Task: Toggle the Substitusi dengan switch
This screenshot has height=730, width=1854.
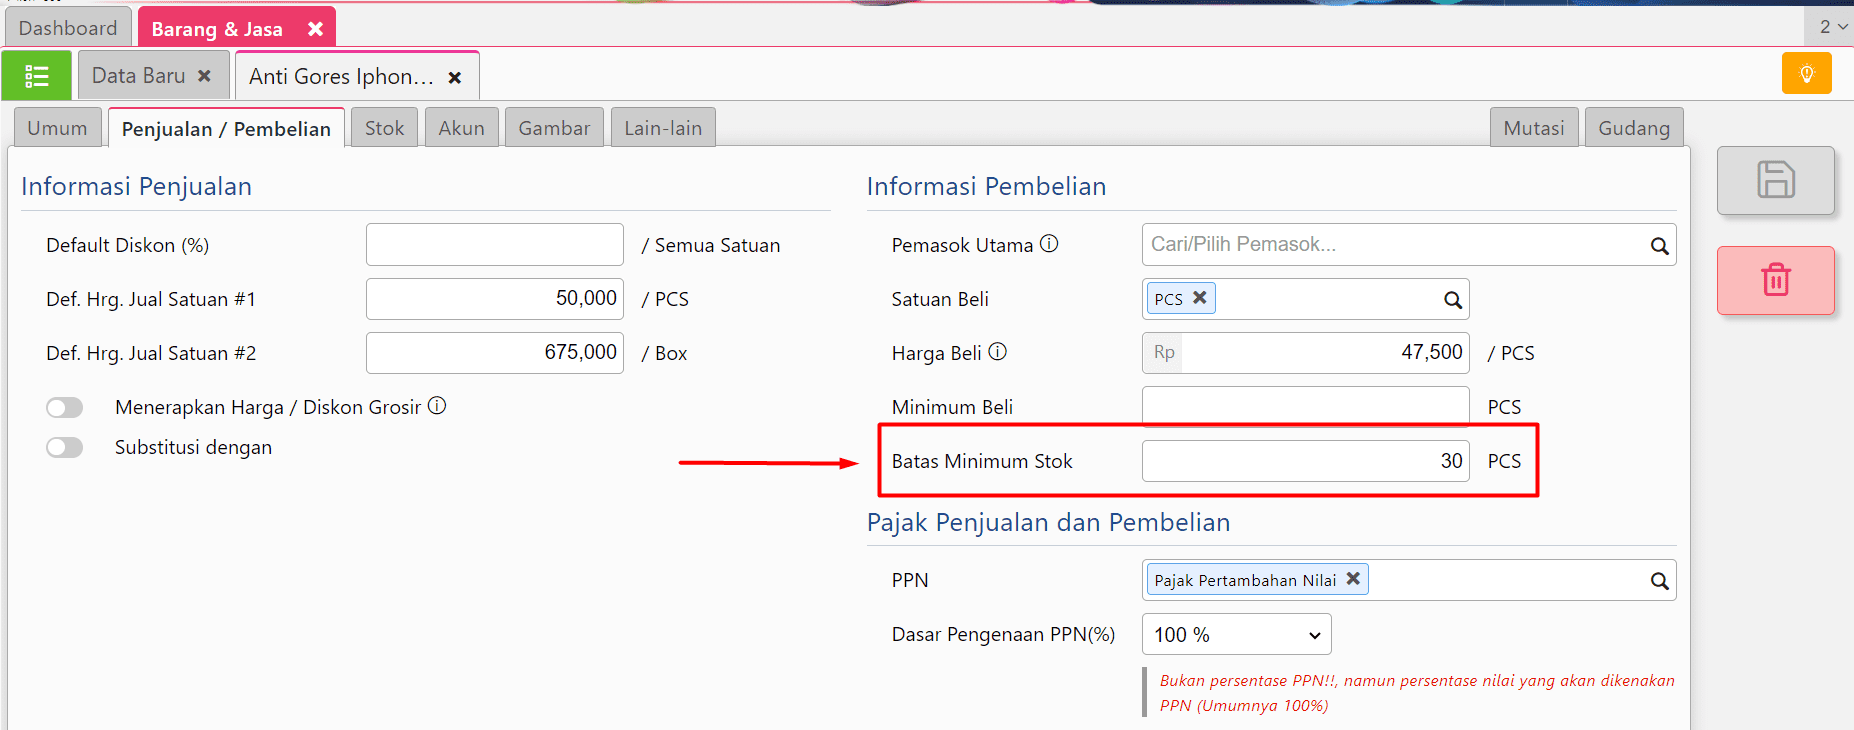Action: tap(65, 448)
